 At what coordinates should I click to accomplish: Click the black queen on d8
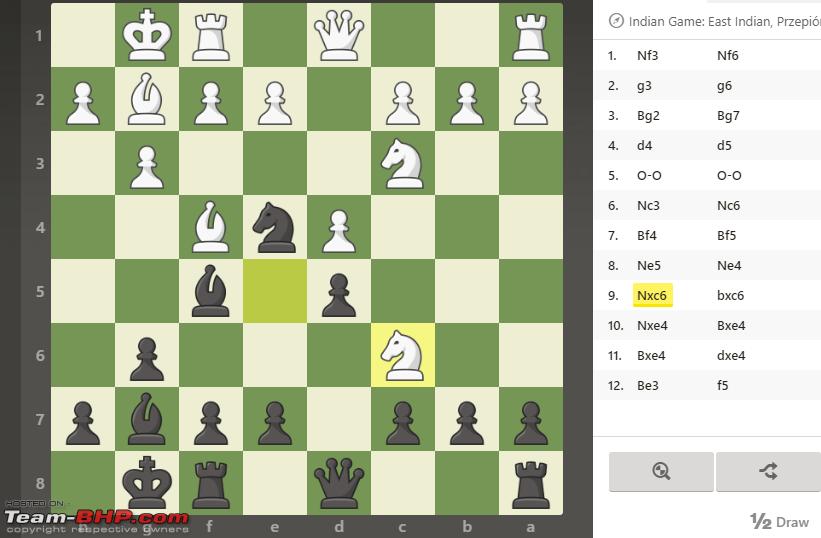point(339,483)
